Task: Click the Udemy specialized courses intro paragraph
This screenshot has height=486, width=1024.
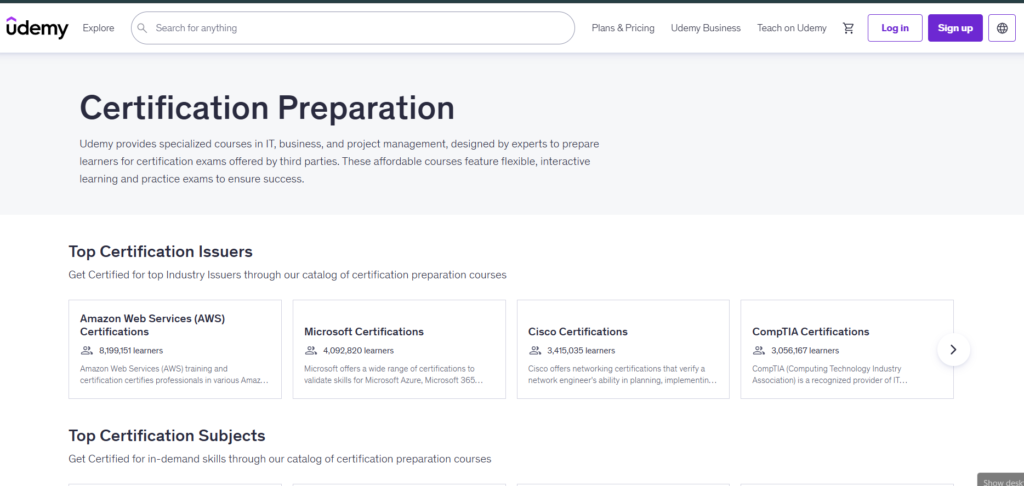Action: click(340, 161)
